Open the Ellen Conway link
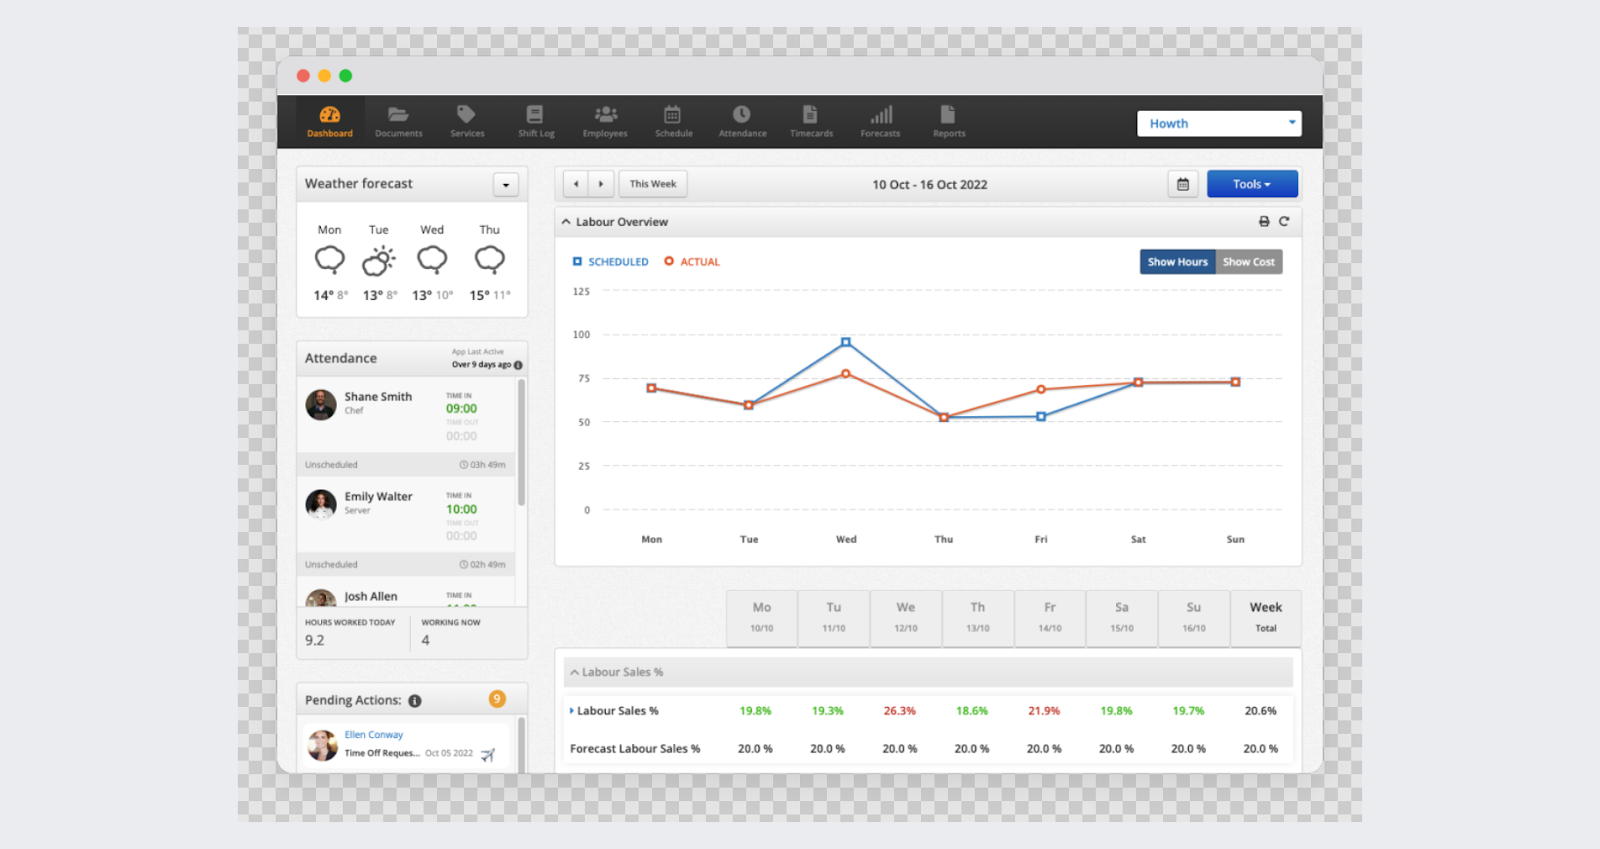Viewport: 1600px width, 849px height. 374,735
